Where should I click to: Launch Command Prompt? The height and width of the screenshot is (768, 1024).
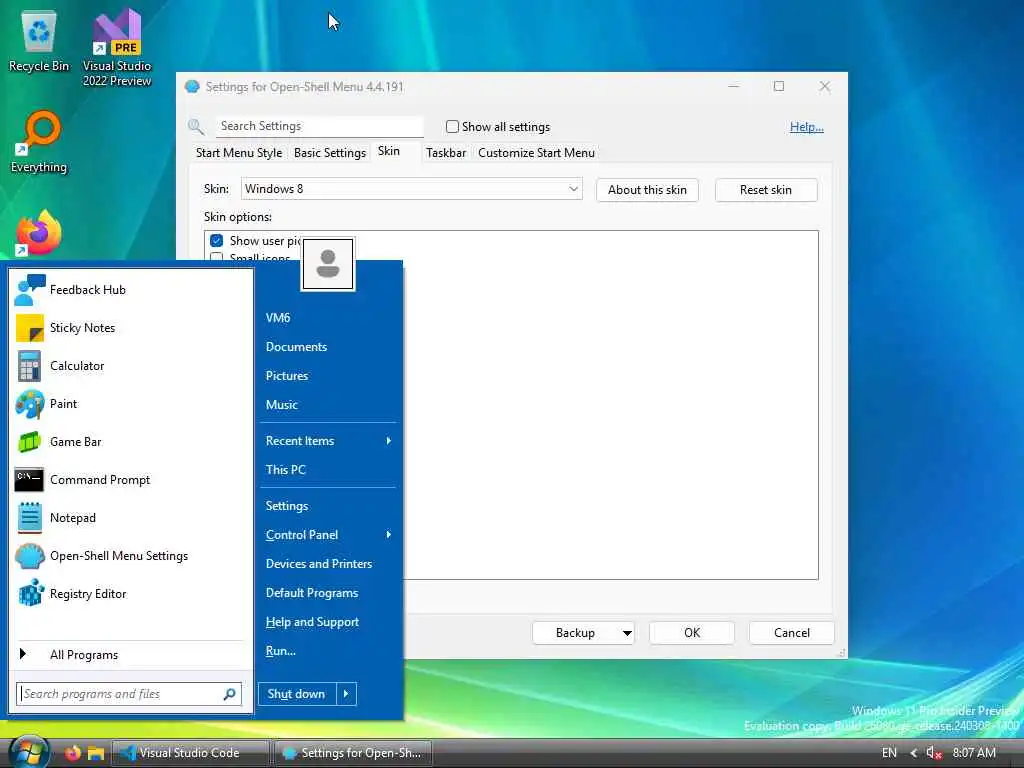pos(131,480)
